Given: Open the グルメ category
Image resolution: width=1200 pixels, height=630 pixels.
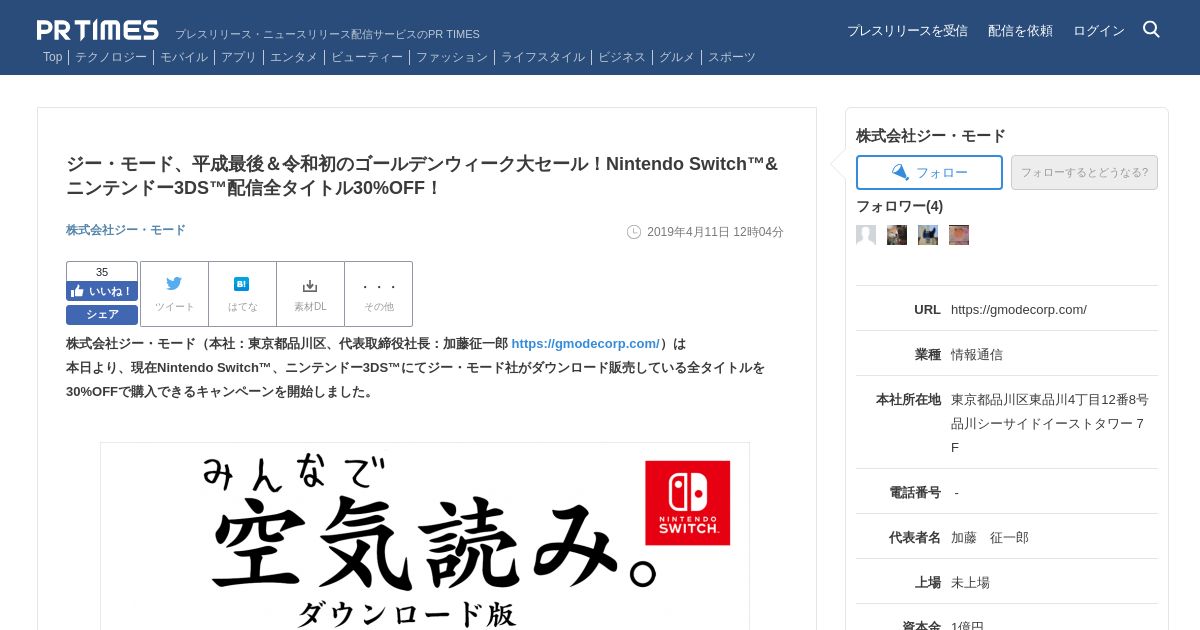Looking at the screenshot, I should [677, 57].
